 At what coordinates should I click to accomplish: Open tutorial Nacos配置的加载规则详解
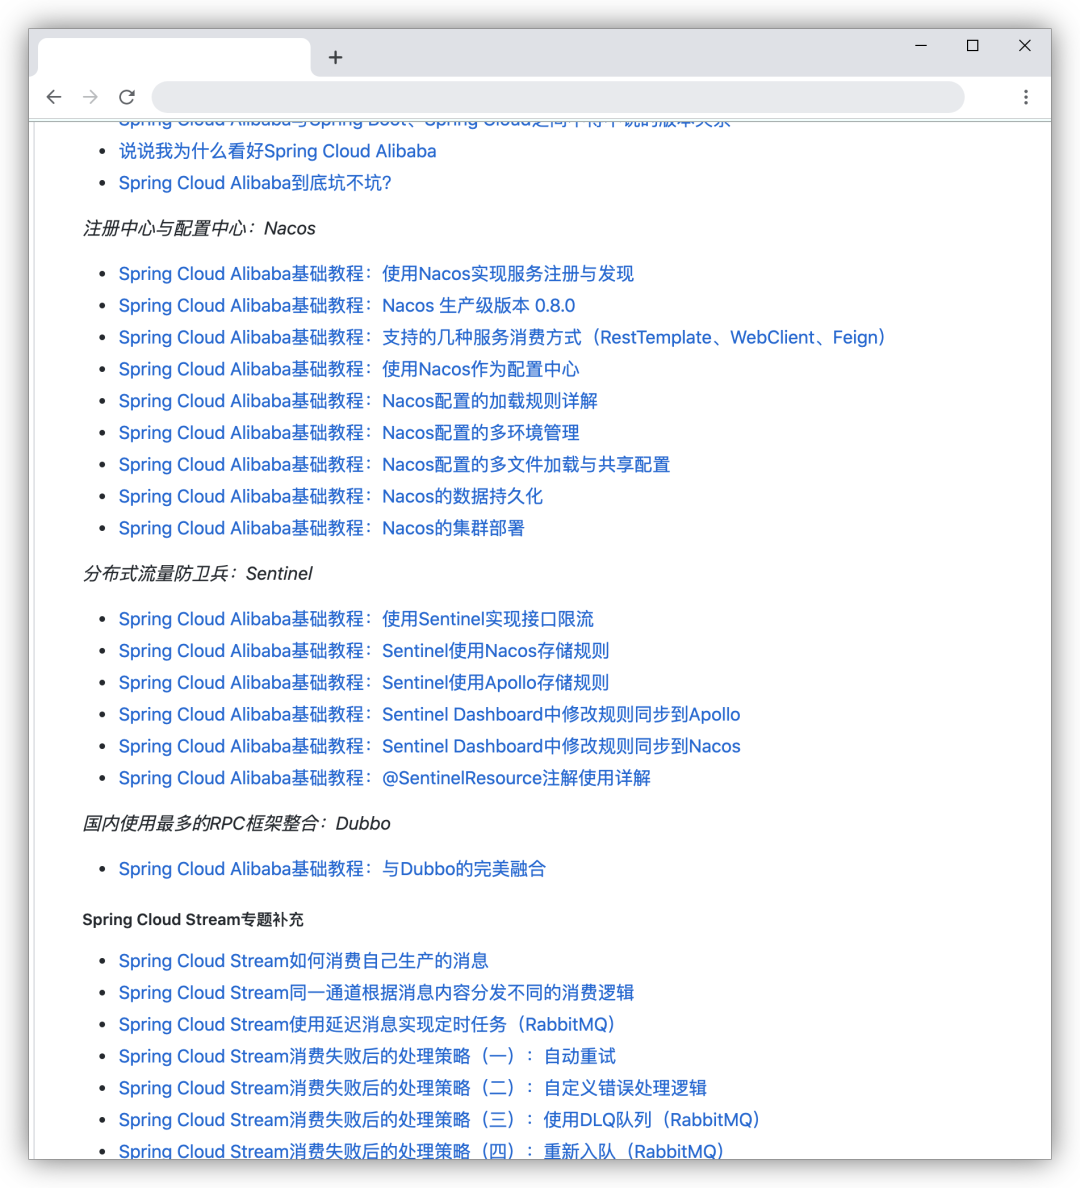(x=358, y=402)
